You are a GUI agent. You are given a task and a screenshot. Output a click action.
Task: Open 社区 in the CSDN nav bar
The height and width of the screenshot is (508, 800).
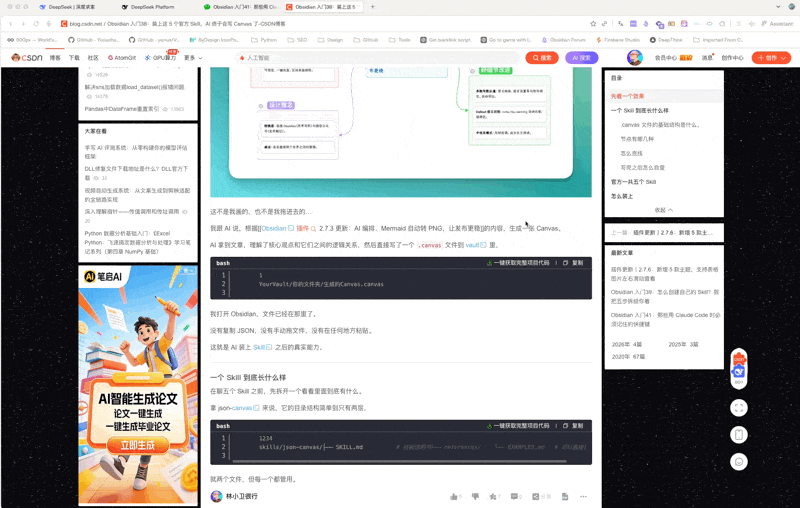click(x=93, y=58)
